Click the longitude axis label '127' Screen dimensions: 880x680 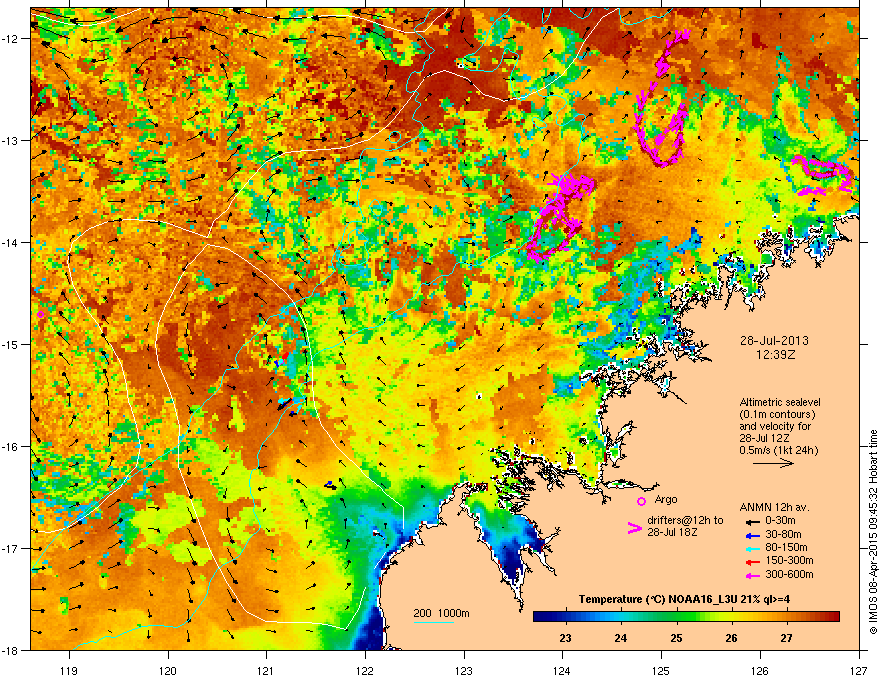859,670
